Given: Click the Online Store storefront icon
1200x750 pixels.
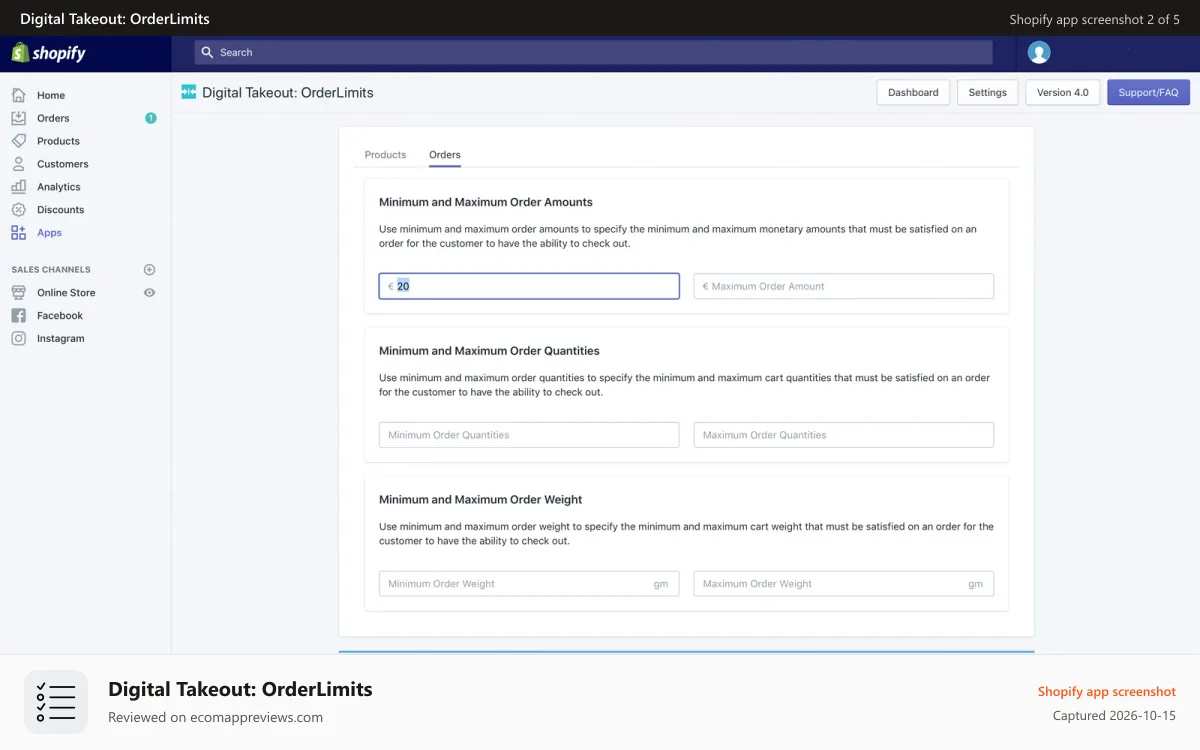Looking at the screenshot, I should coord(18,293).
